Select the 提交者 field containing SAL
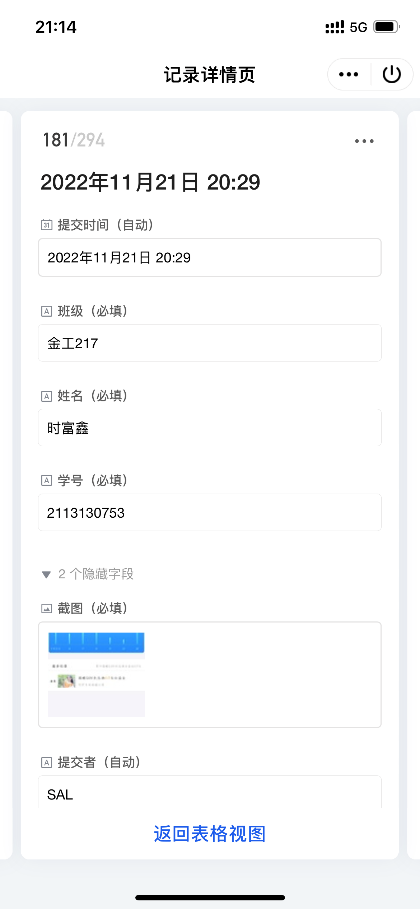Image resolution: width=420 pixels, height=909 pixels. tap(210, 792)
